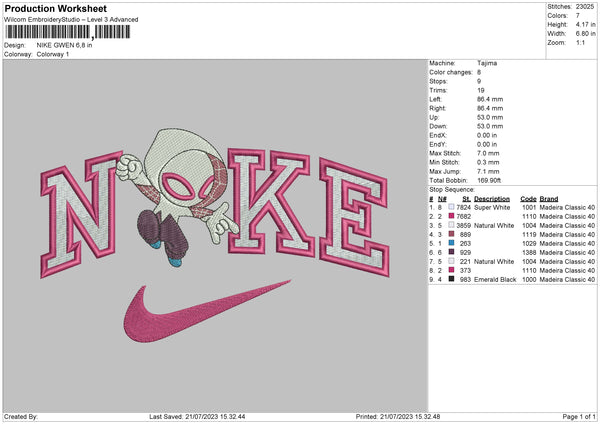Click the 'Super White' description
Screen dimensions: 600x424
492,207
